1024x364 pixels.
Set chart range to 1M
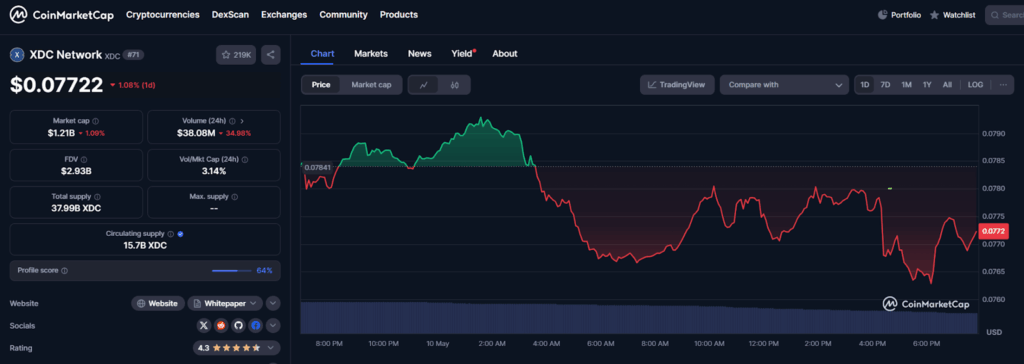click(x=906, y=85)
